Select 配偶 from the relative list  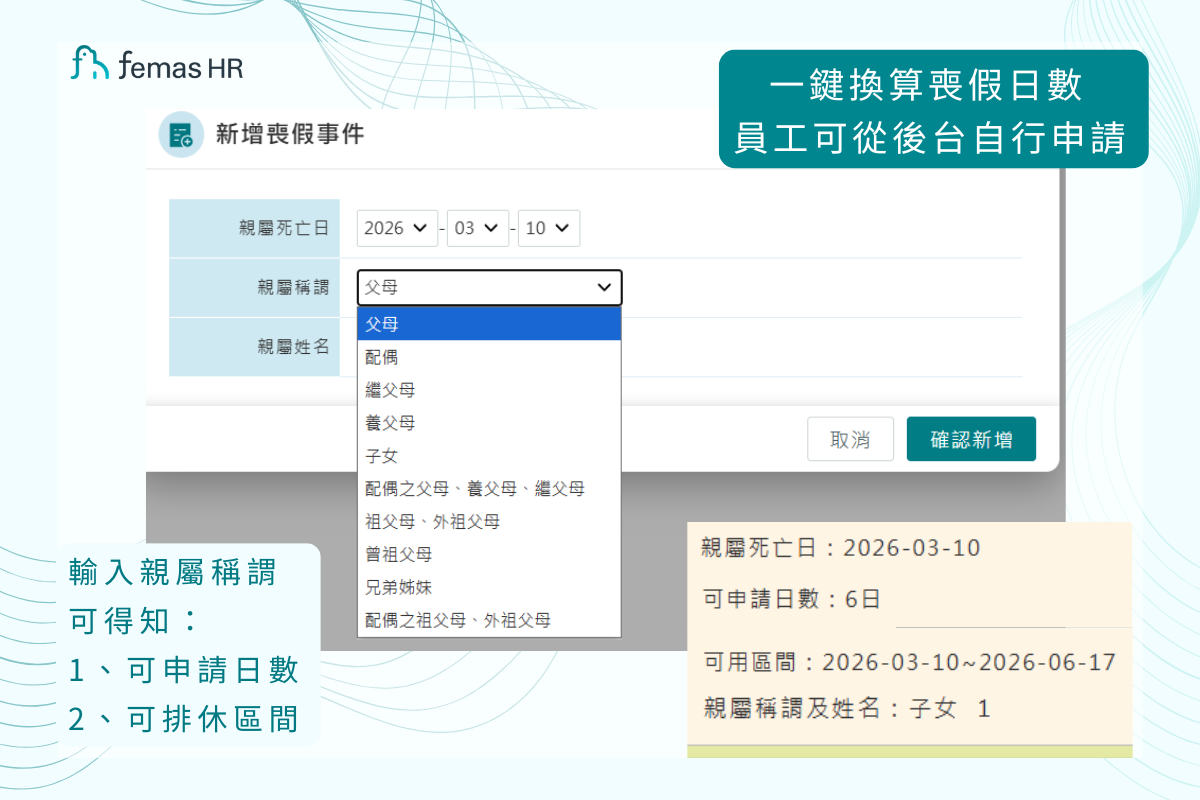489,357
